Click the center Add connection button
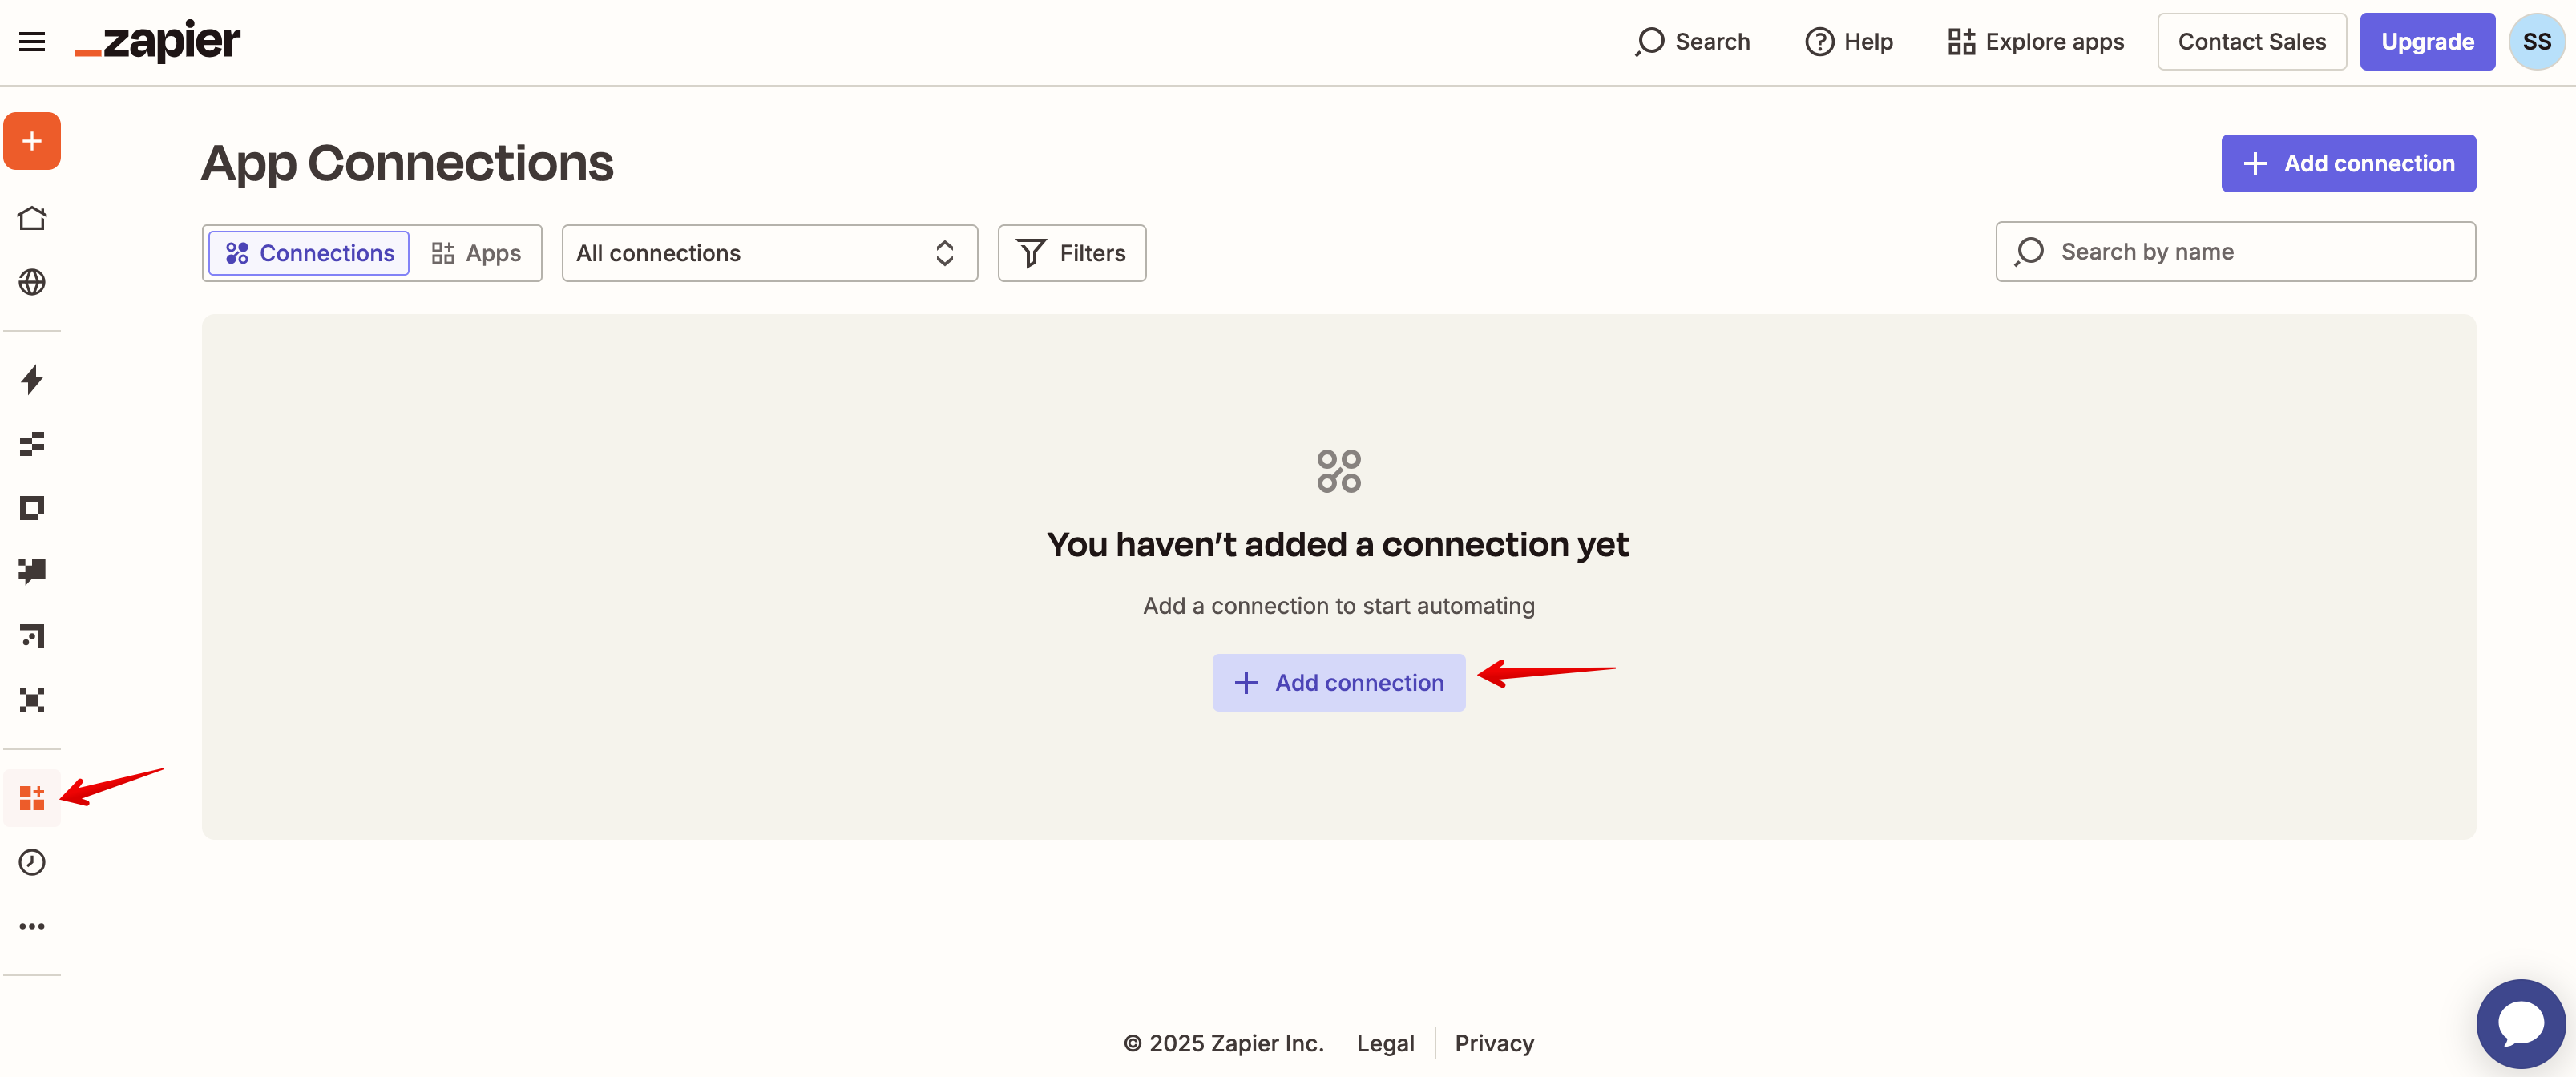This screenshot has height=1077, width=2576. [x=1338, y=683]
